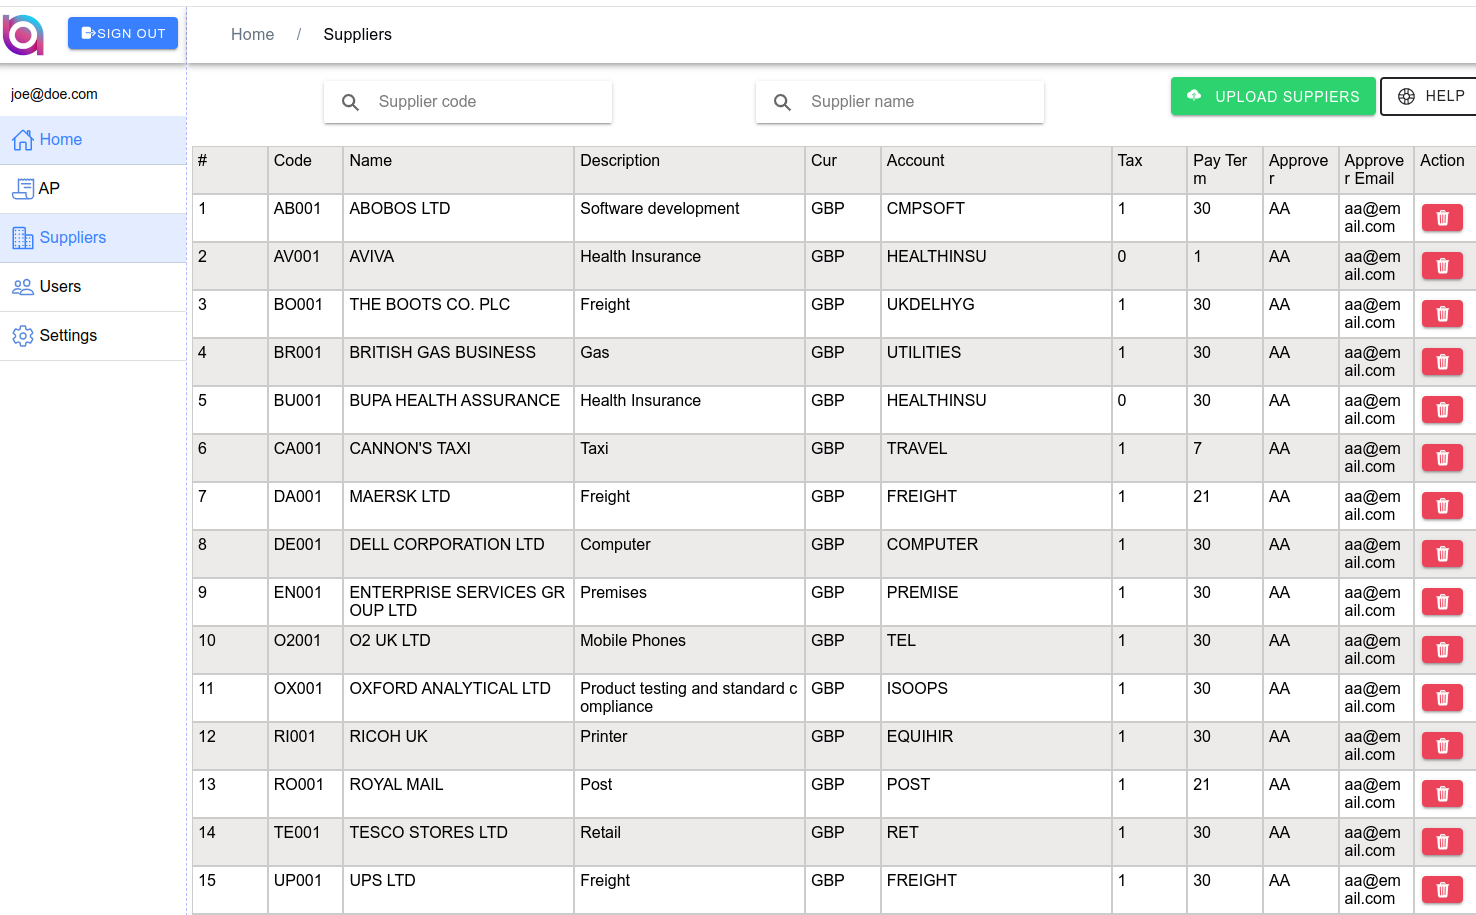Screen dimensions: 1476x915
Task: Go to the Users sidebar section
Action: tap(93, 287)
